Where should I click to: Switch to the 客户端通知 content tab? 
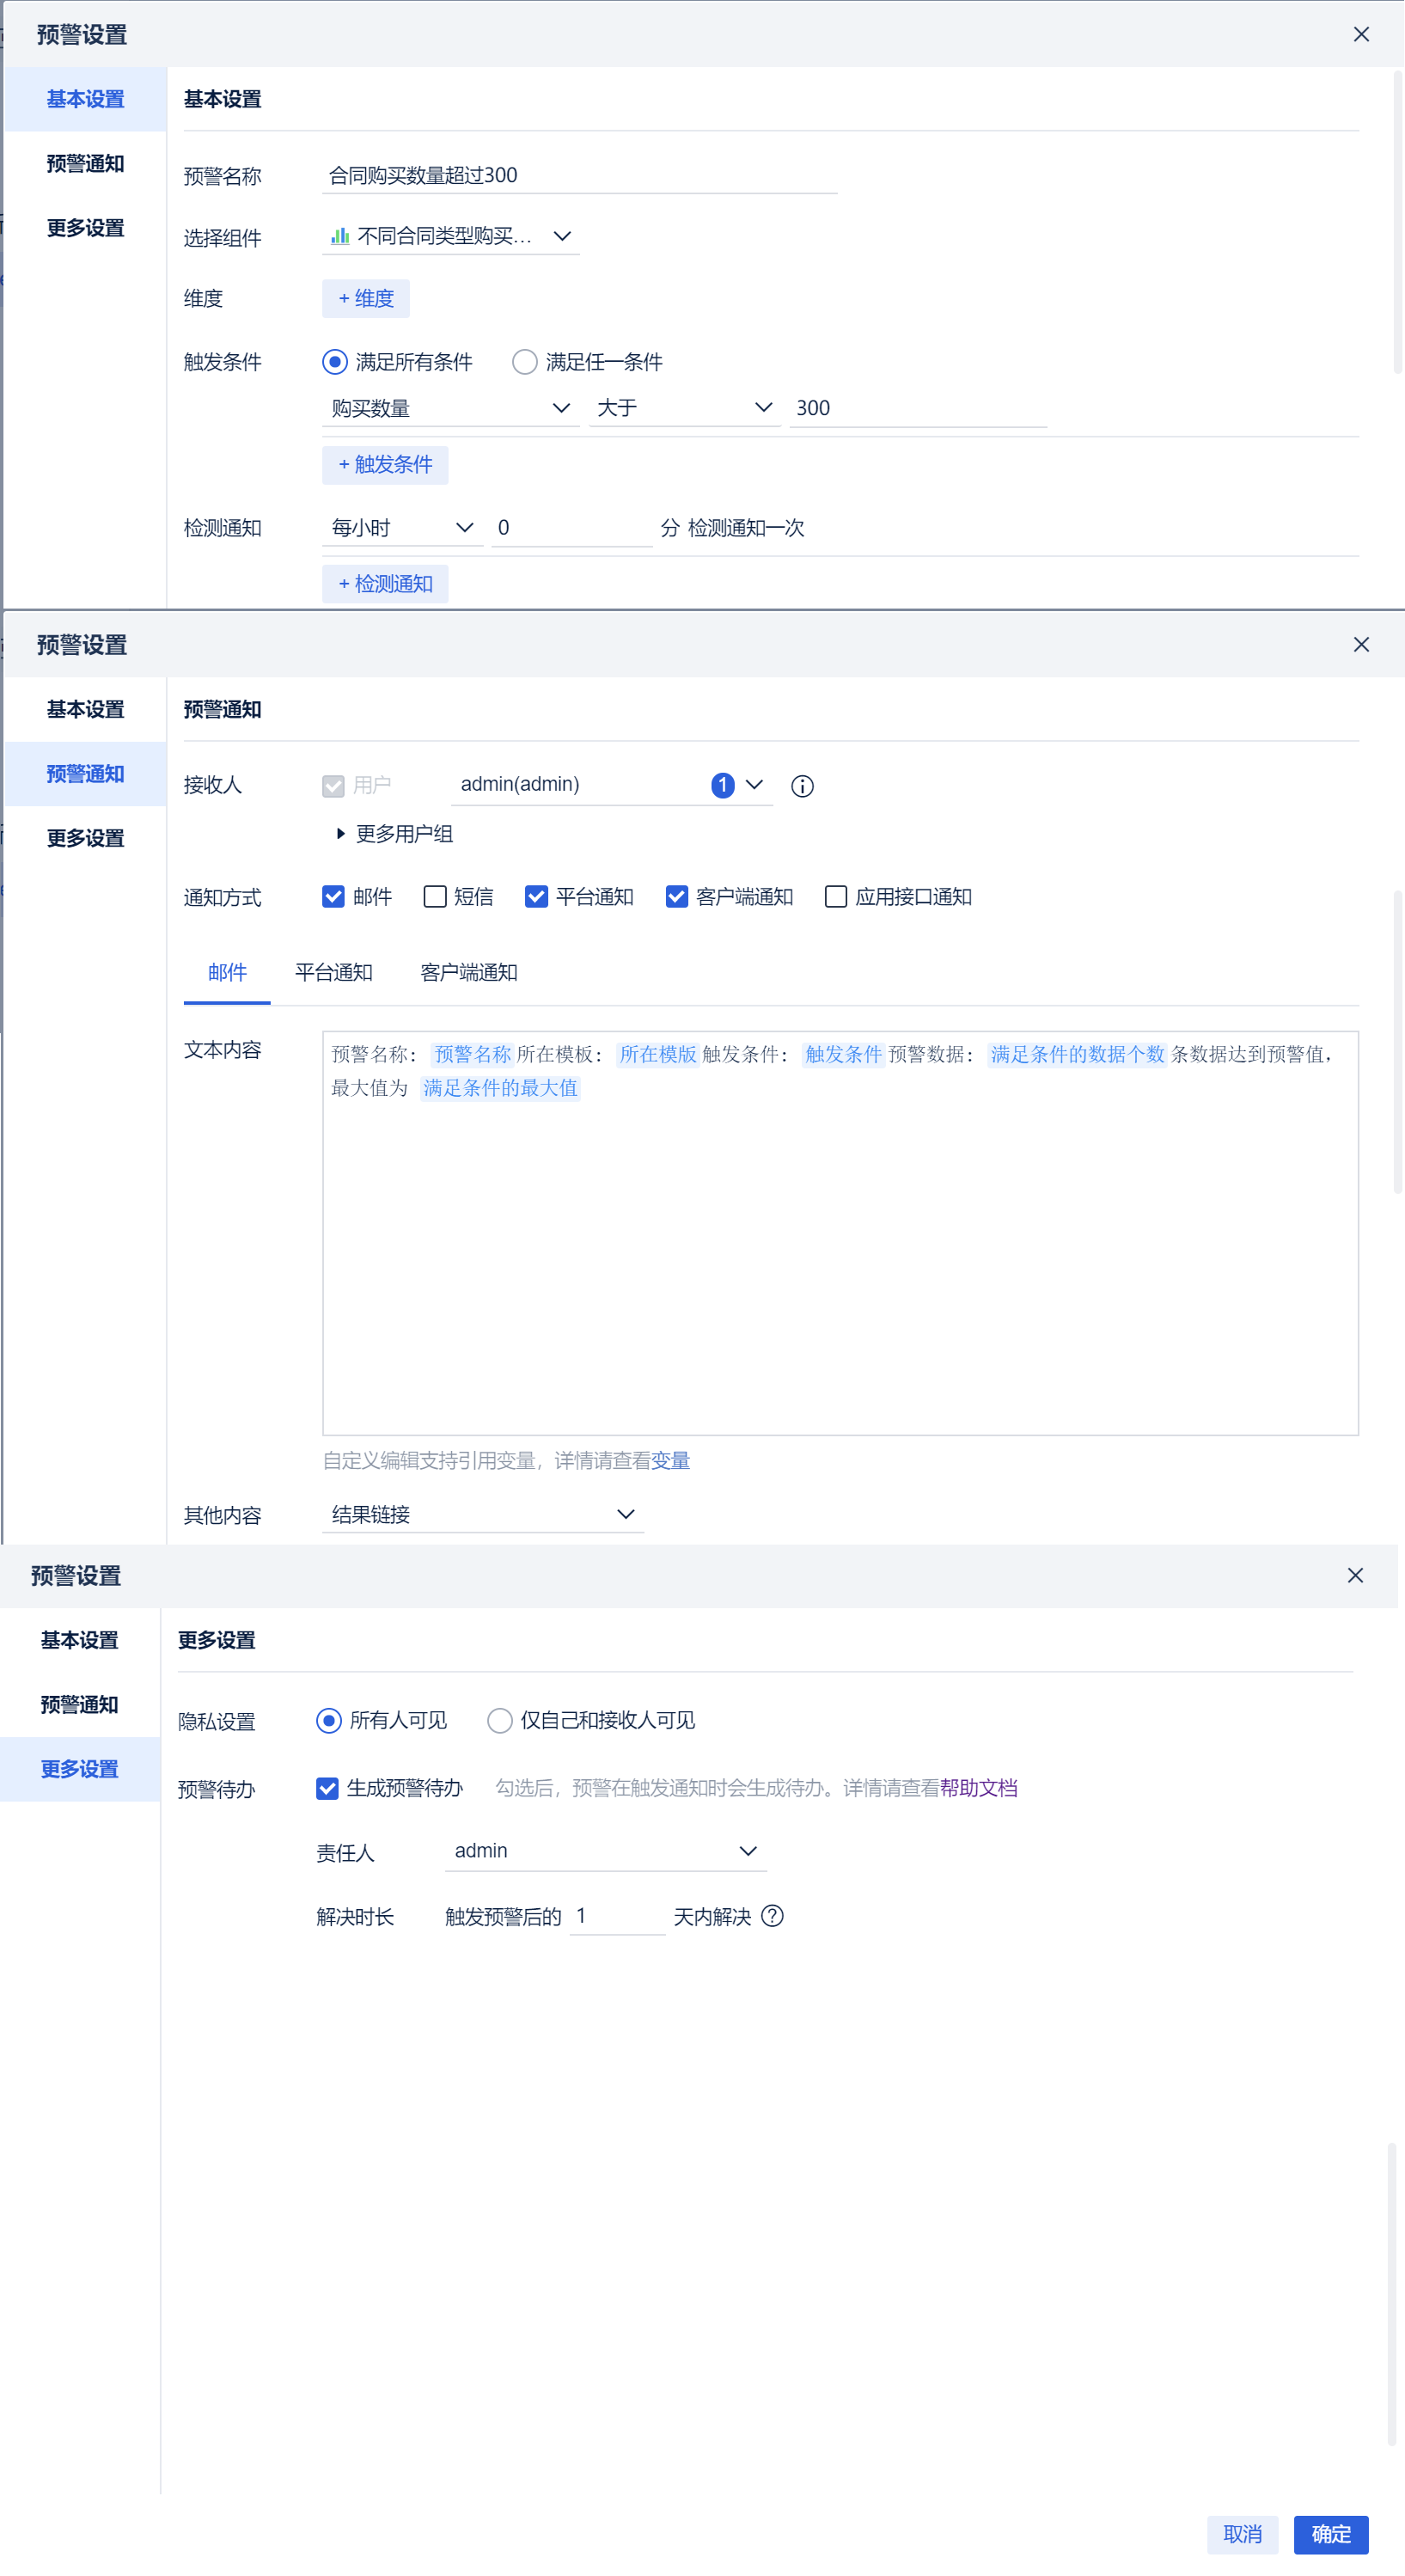469,972
